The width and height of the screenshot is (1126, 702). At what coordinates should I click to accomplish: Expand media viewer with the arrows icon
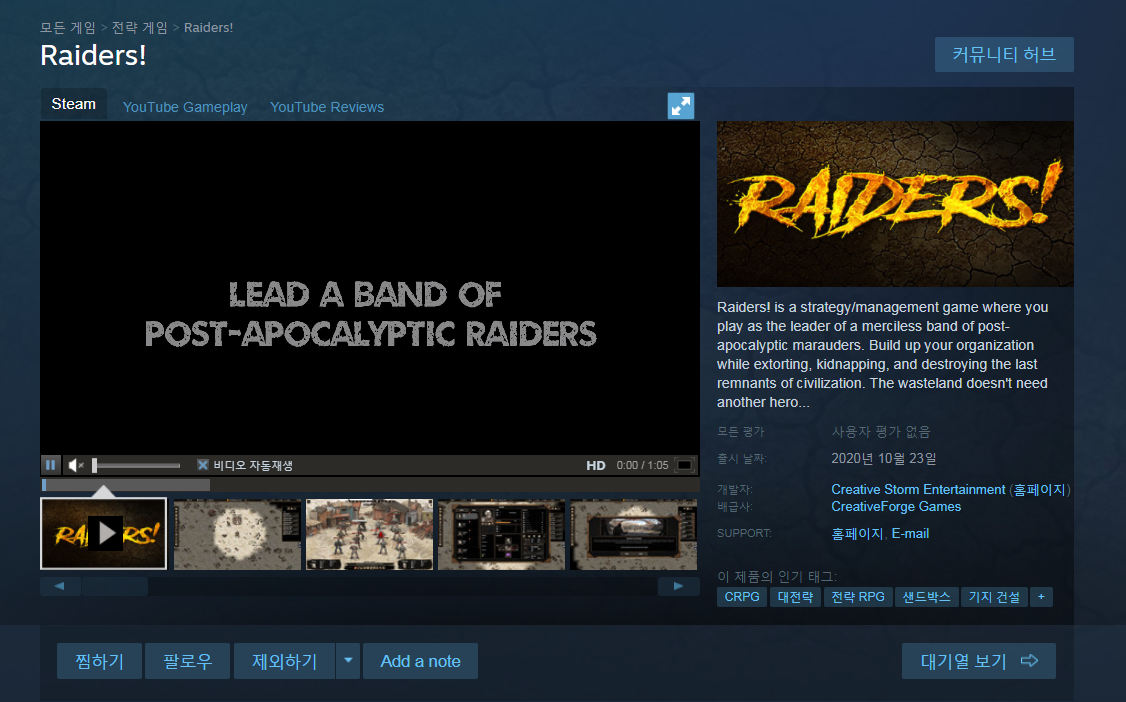click(x=681, y=106)
